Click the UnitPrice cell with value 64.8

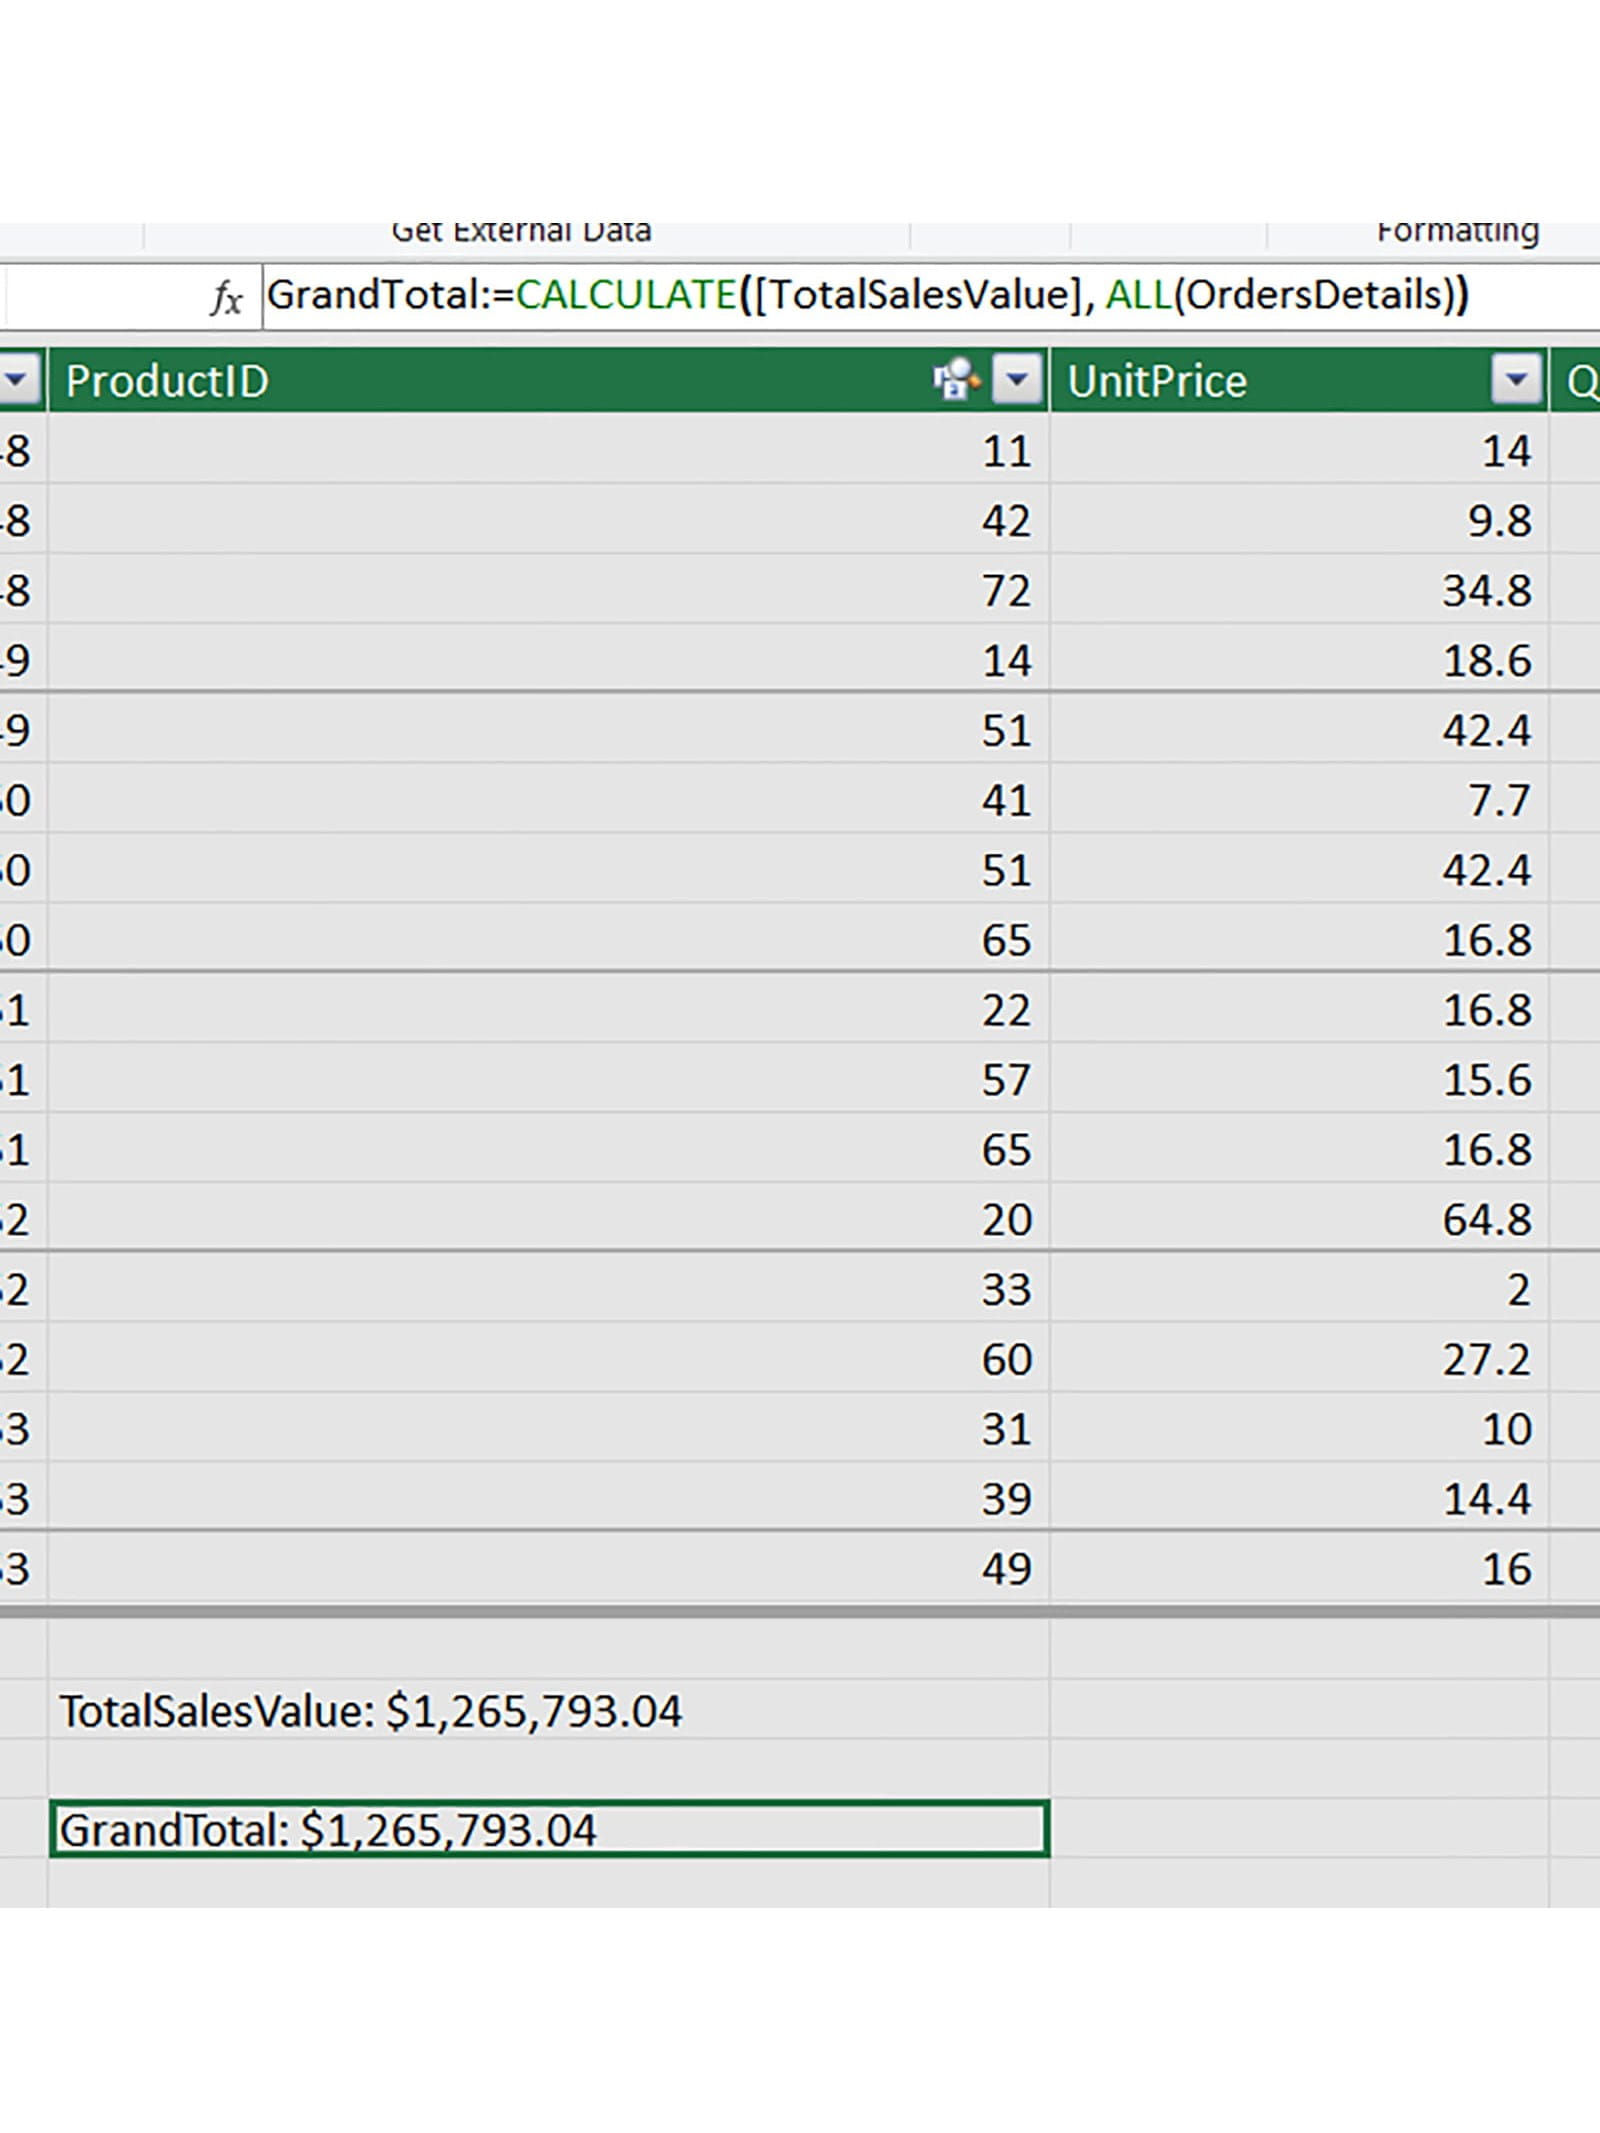tap(1298, 1220)
